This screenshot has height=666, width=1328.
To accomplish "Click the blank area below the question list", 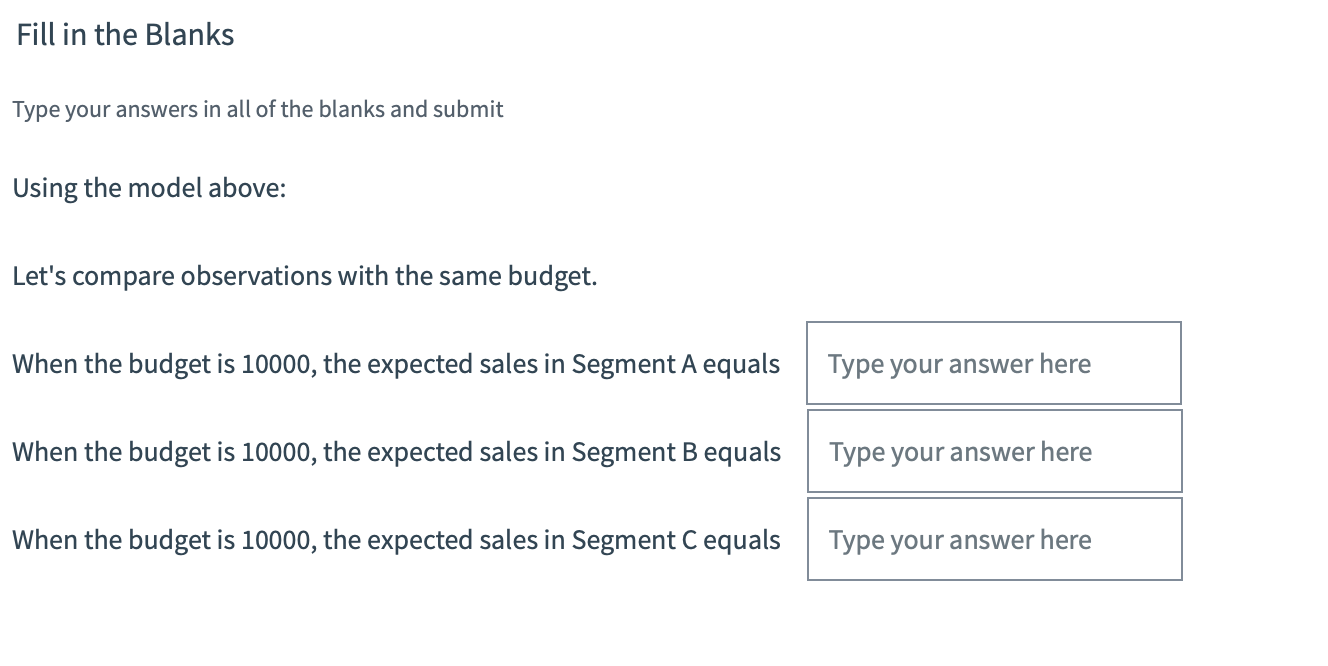I will [x=660, y=630].
